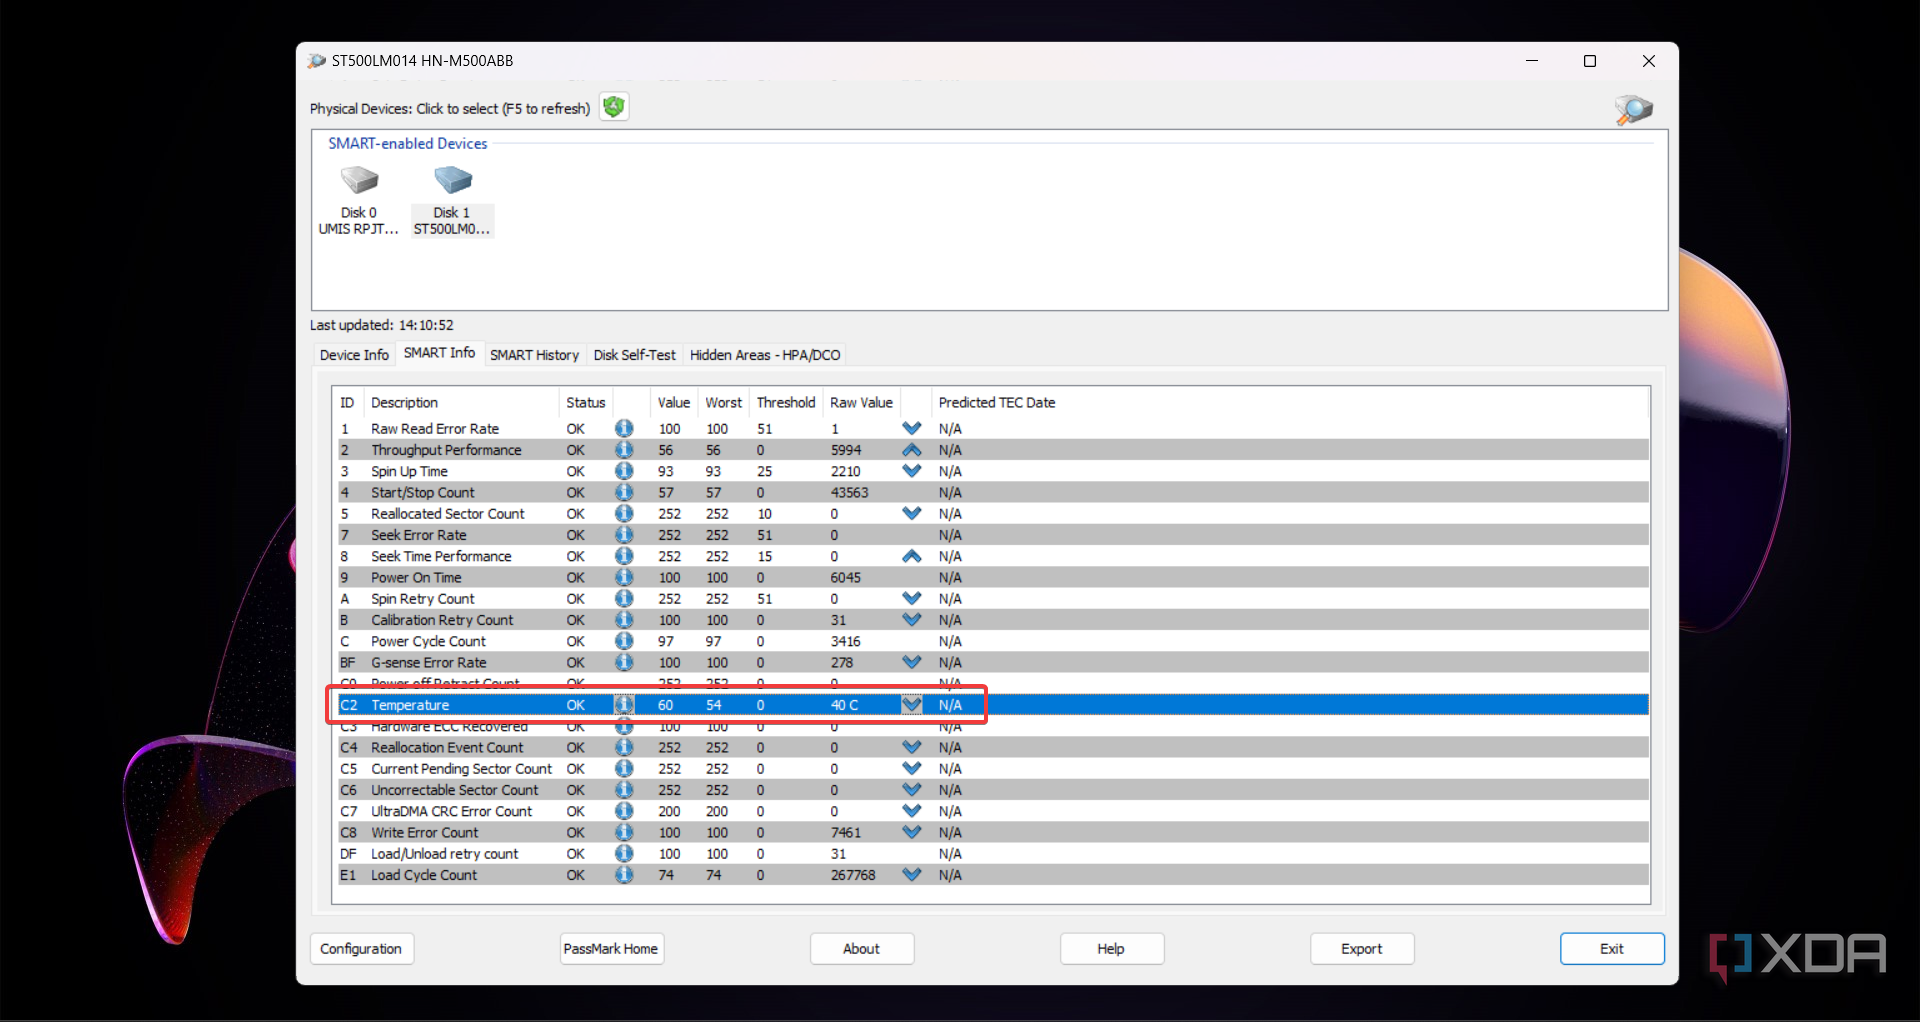Select the Current Pending Sector Count row
The image size is (1920, 1022).
tap(992, 769)
